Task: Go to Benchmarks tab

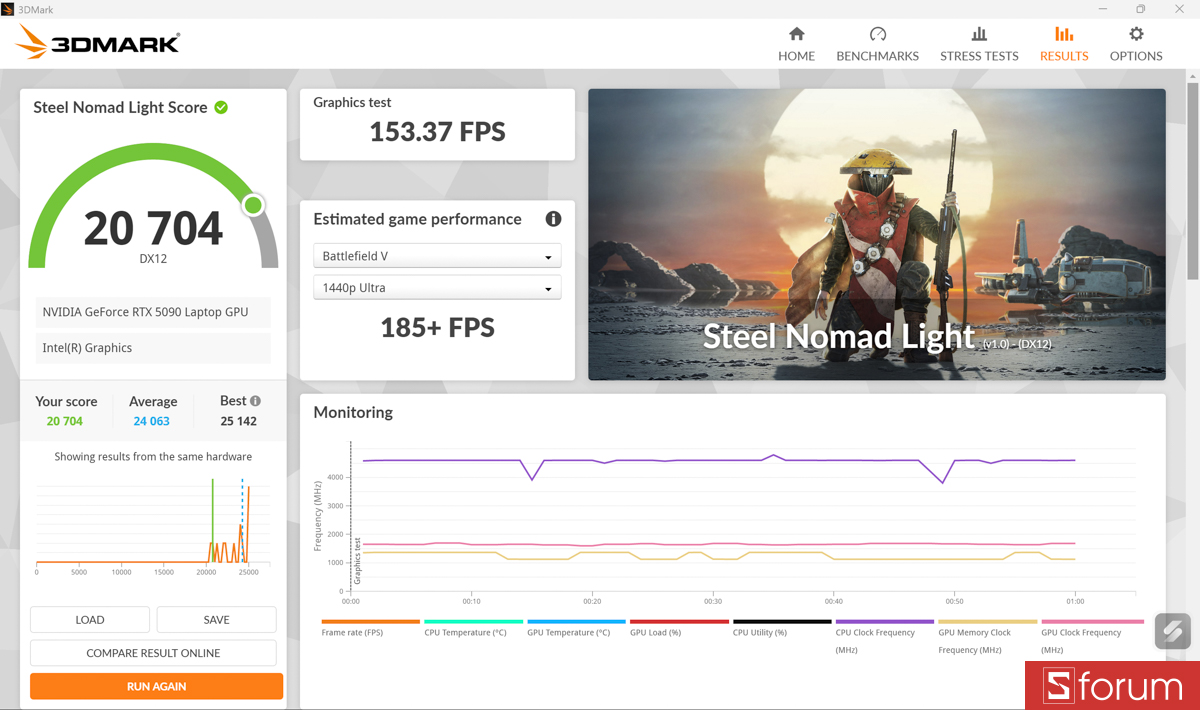Action: click(877, 44)
